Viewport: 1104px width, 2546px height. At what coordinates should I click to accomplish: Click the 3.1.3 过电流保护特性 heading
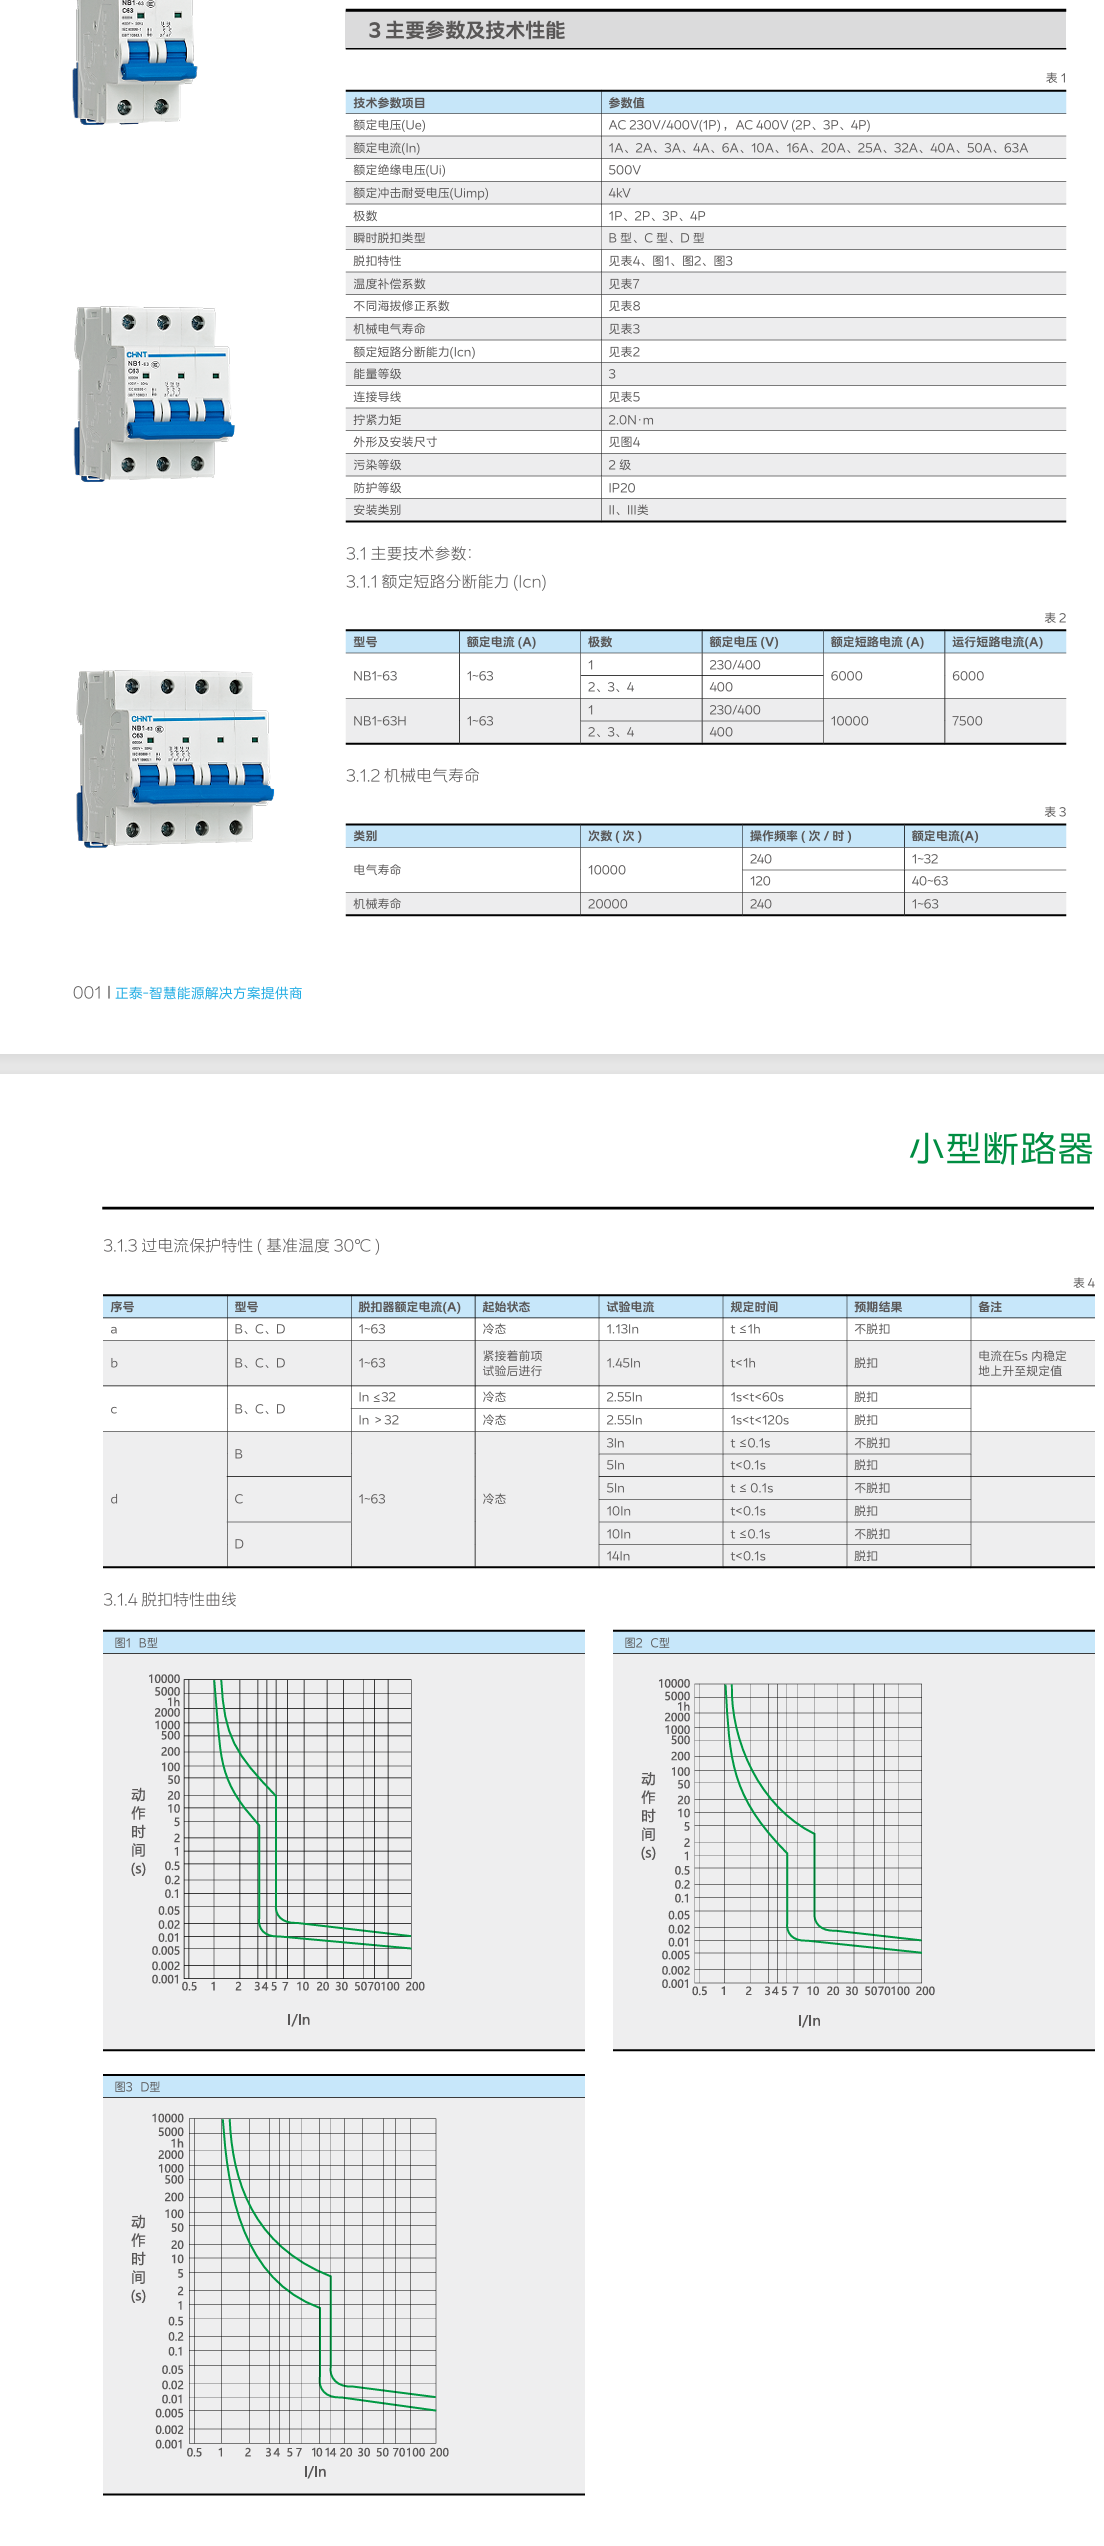coord(241,1246)
